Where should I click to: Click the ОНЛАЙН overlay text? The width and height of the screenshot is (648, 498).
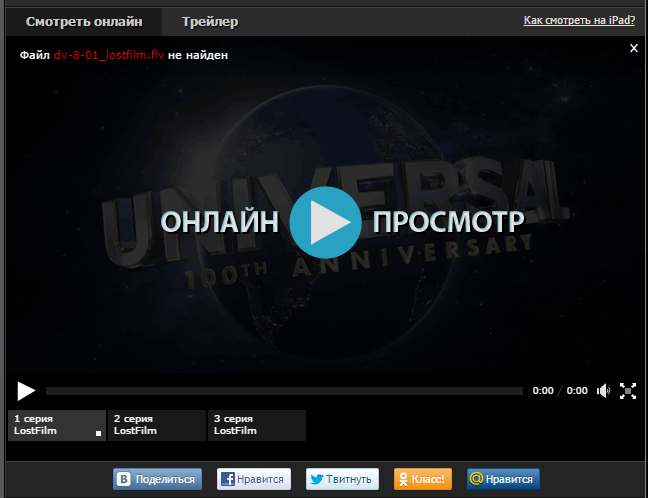[x=219, y=222]
